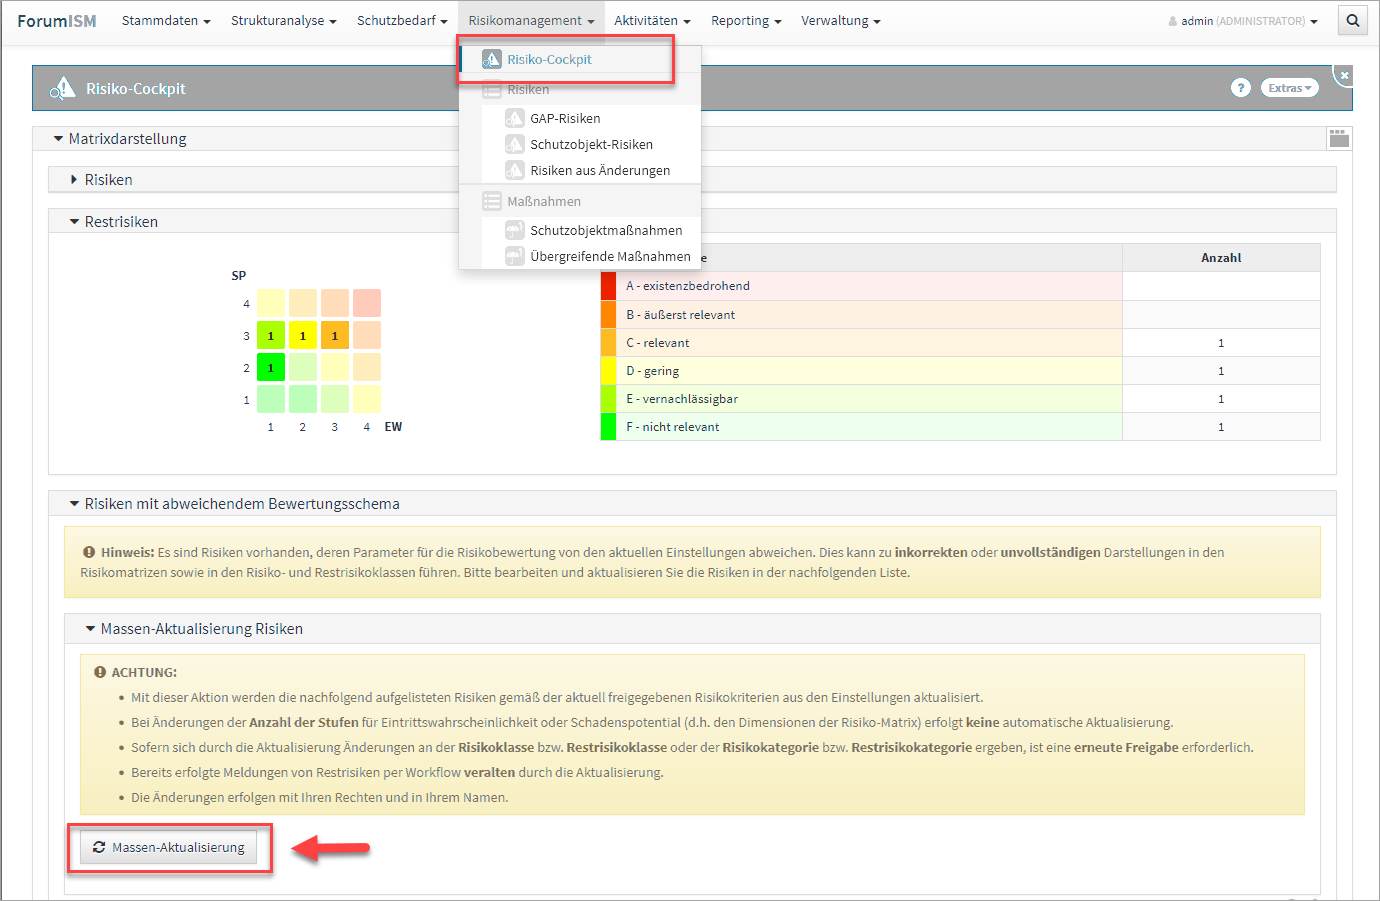Expand the Risiken section

tap(108, 180)
